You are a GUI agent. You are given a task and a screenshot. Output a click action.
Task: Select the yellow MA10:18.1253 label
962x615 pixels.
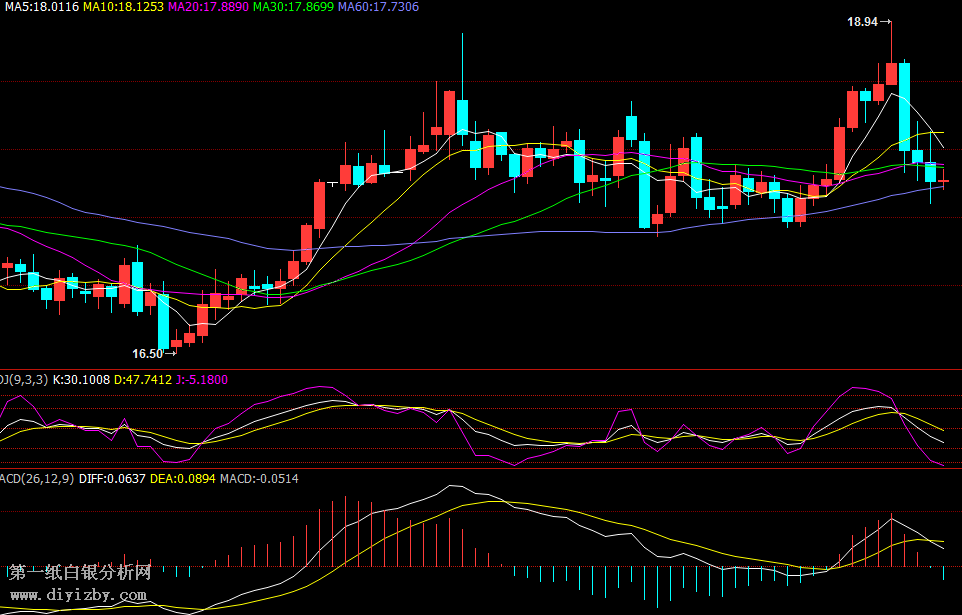123,7
